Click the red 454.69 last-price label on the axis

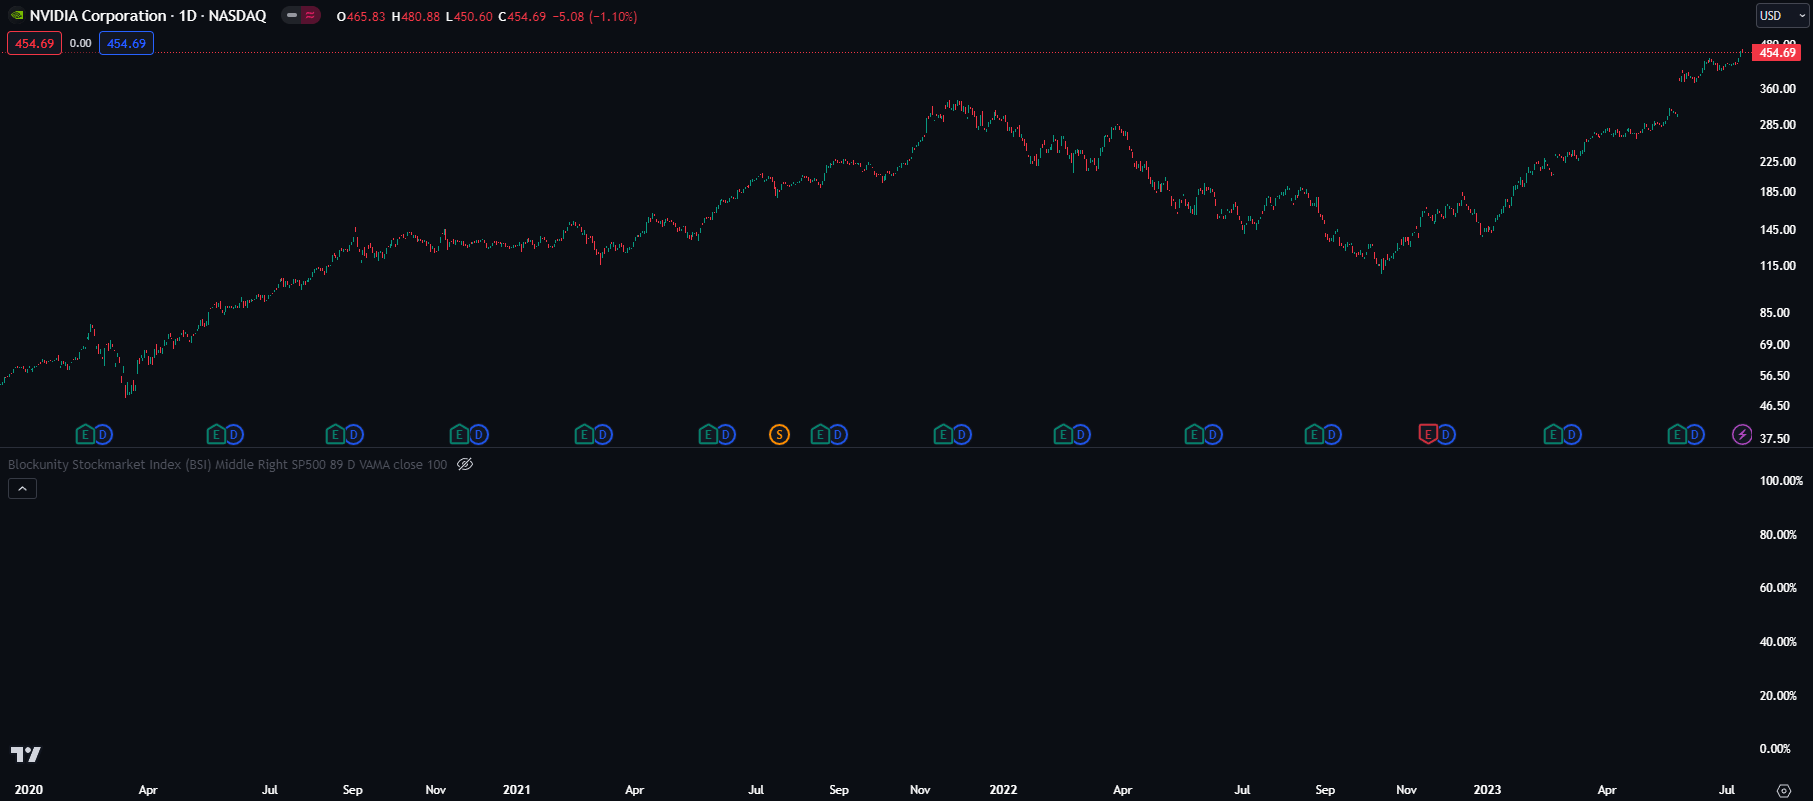1777,53
